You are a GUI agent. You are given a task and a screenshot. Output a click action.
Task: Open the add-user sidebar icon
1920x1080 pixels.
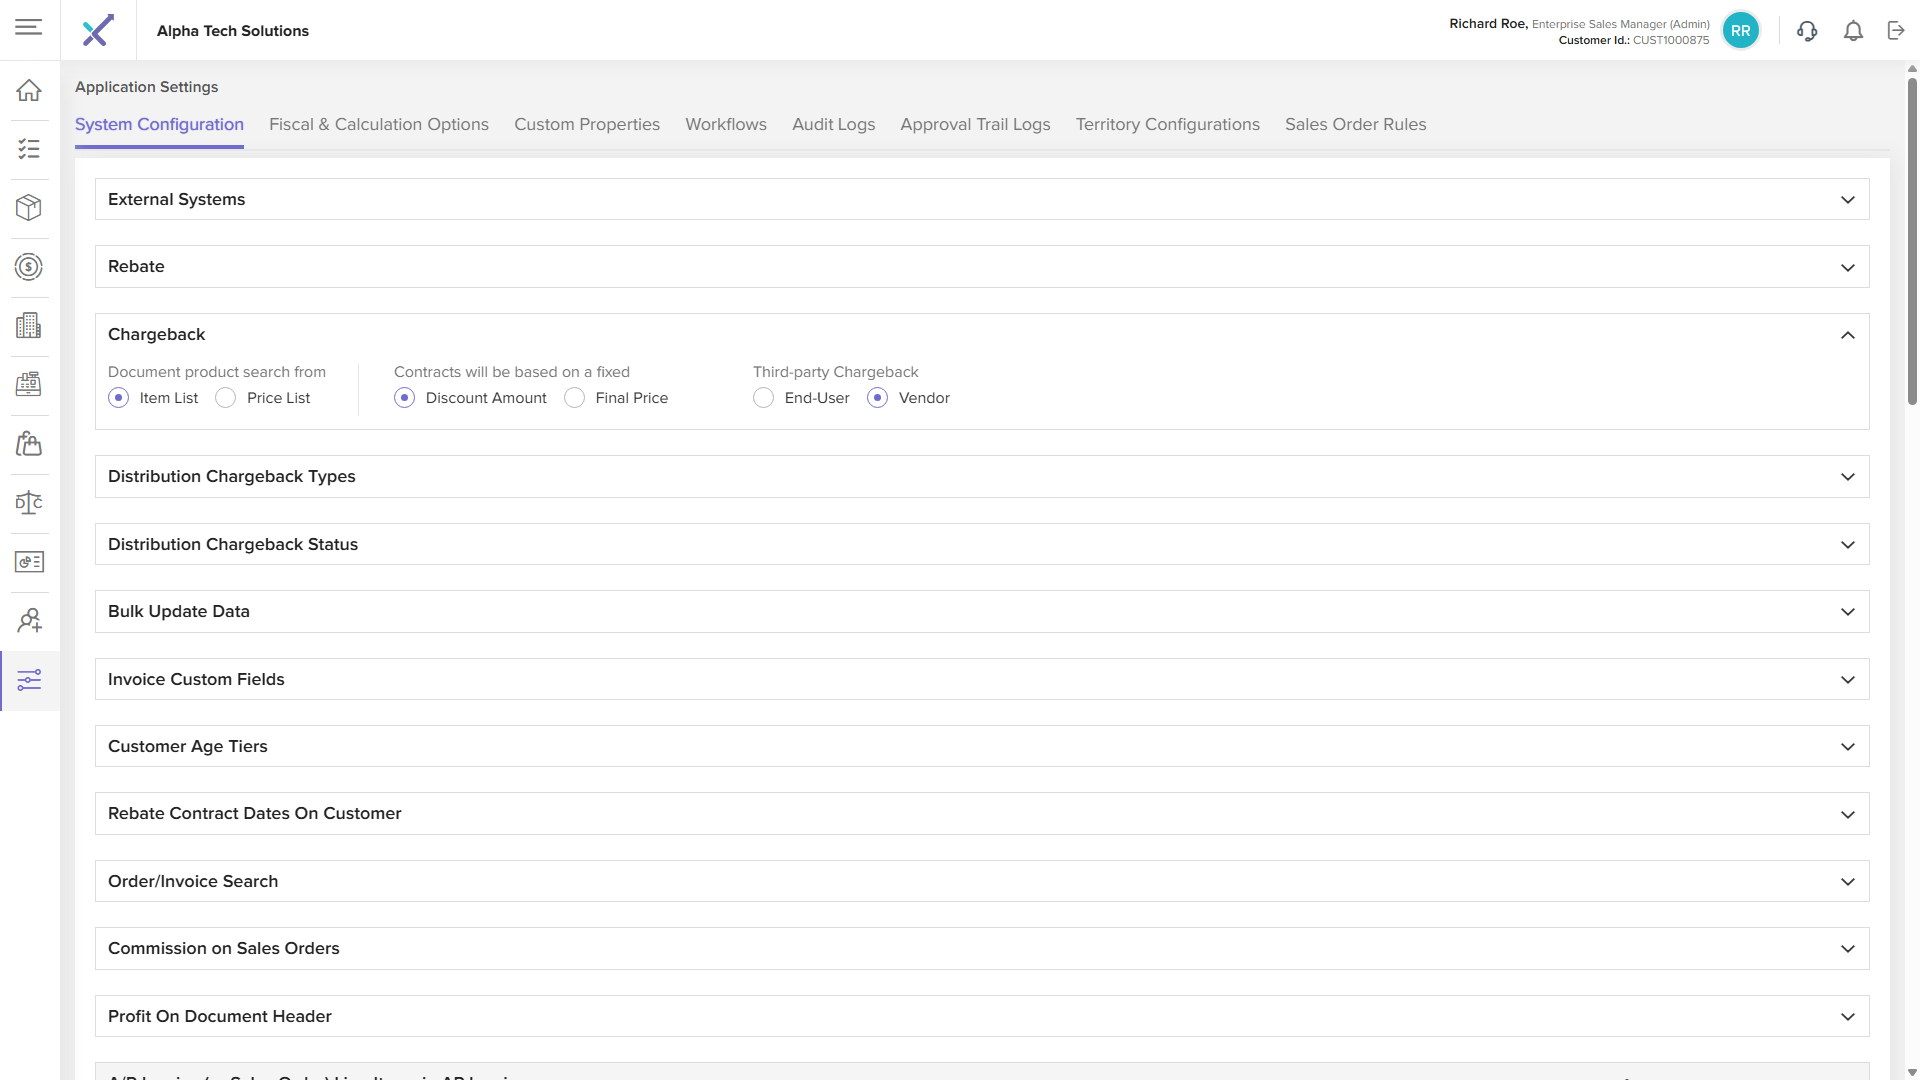29,621
